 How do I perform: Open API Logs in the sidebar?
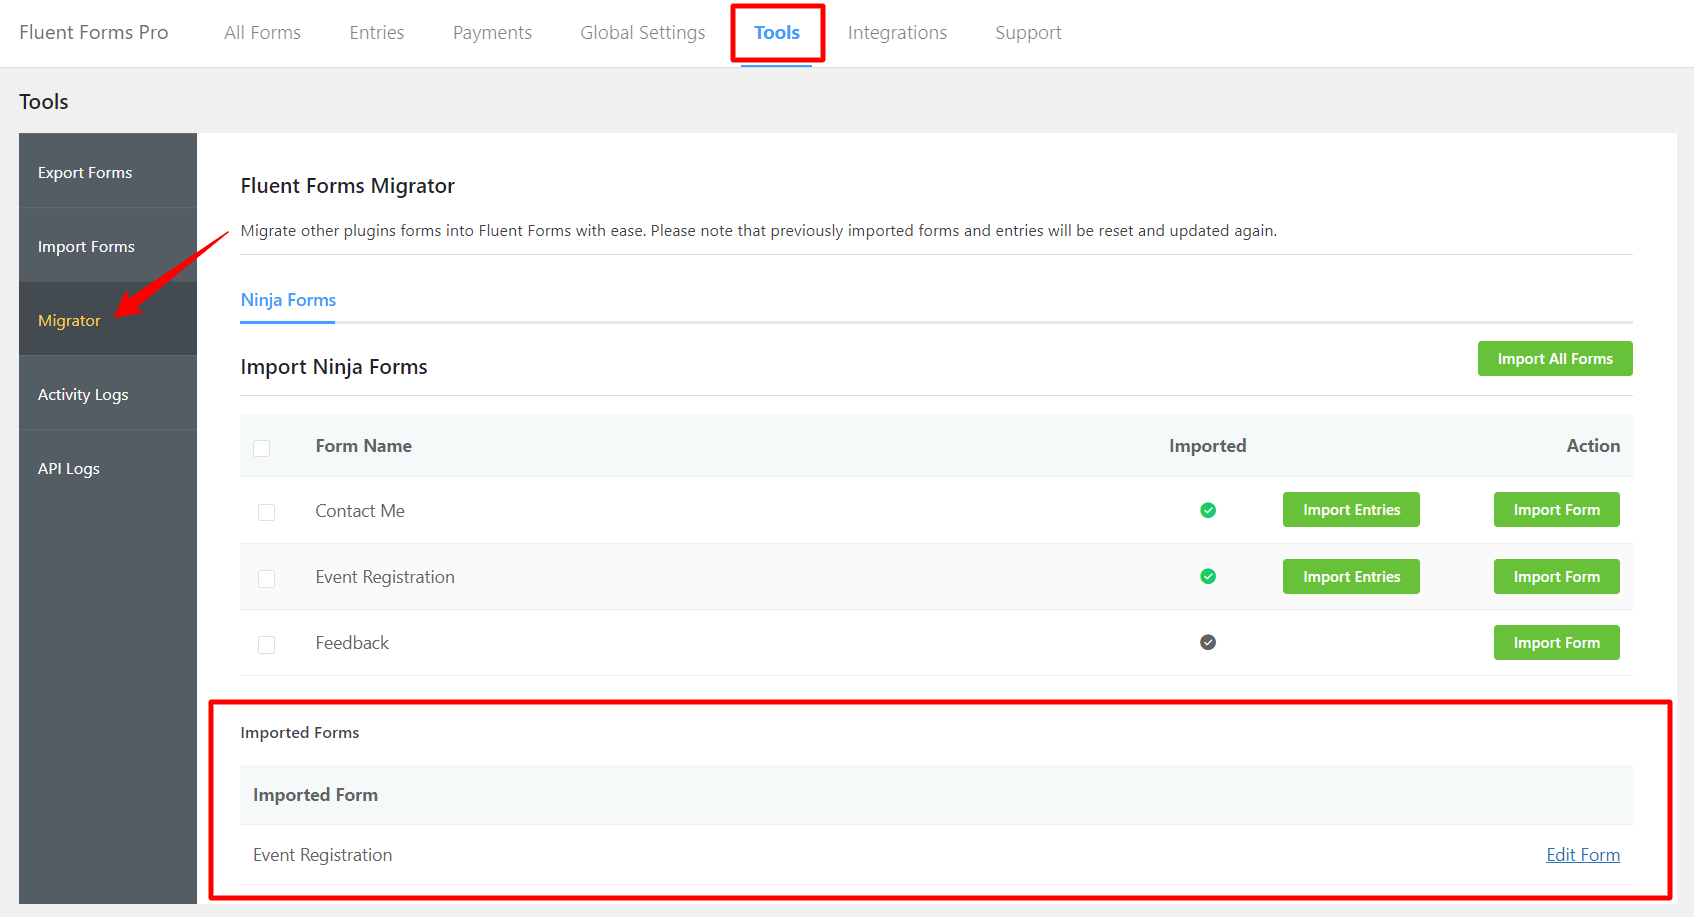108,468
